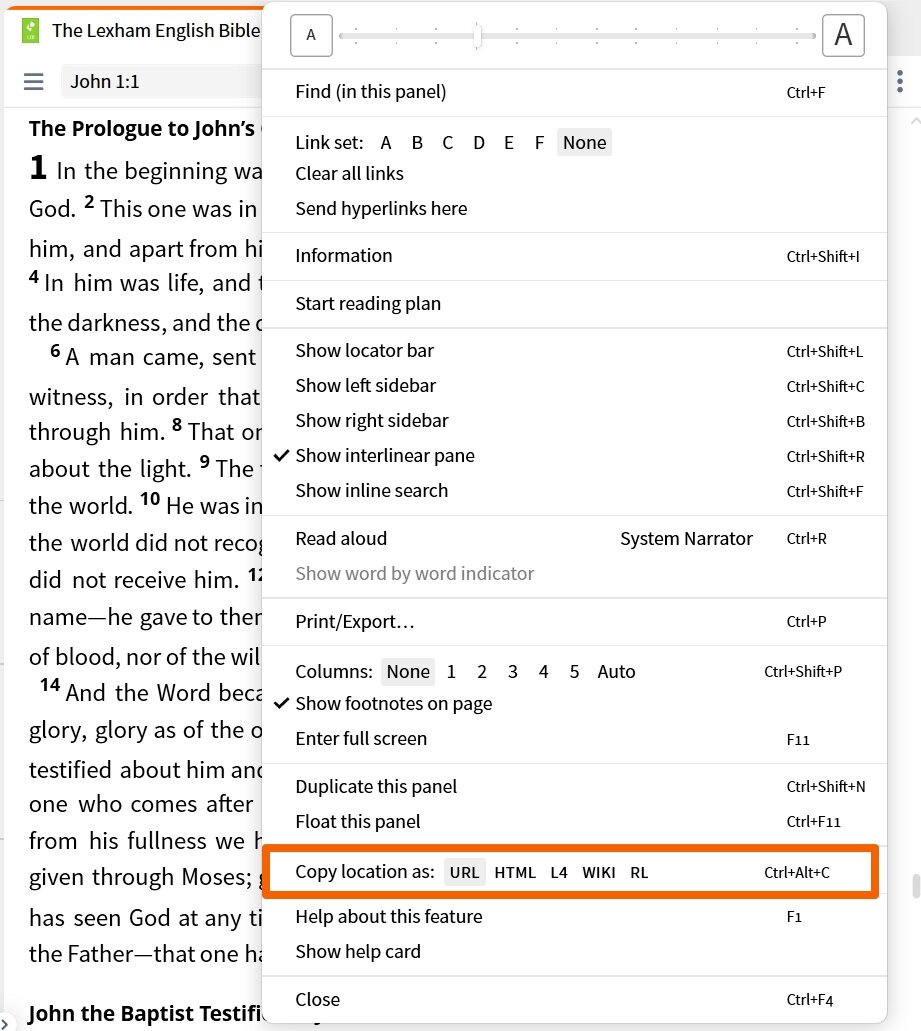Choose link set B

(x=417, y=143)
